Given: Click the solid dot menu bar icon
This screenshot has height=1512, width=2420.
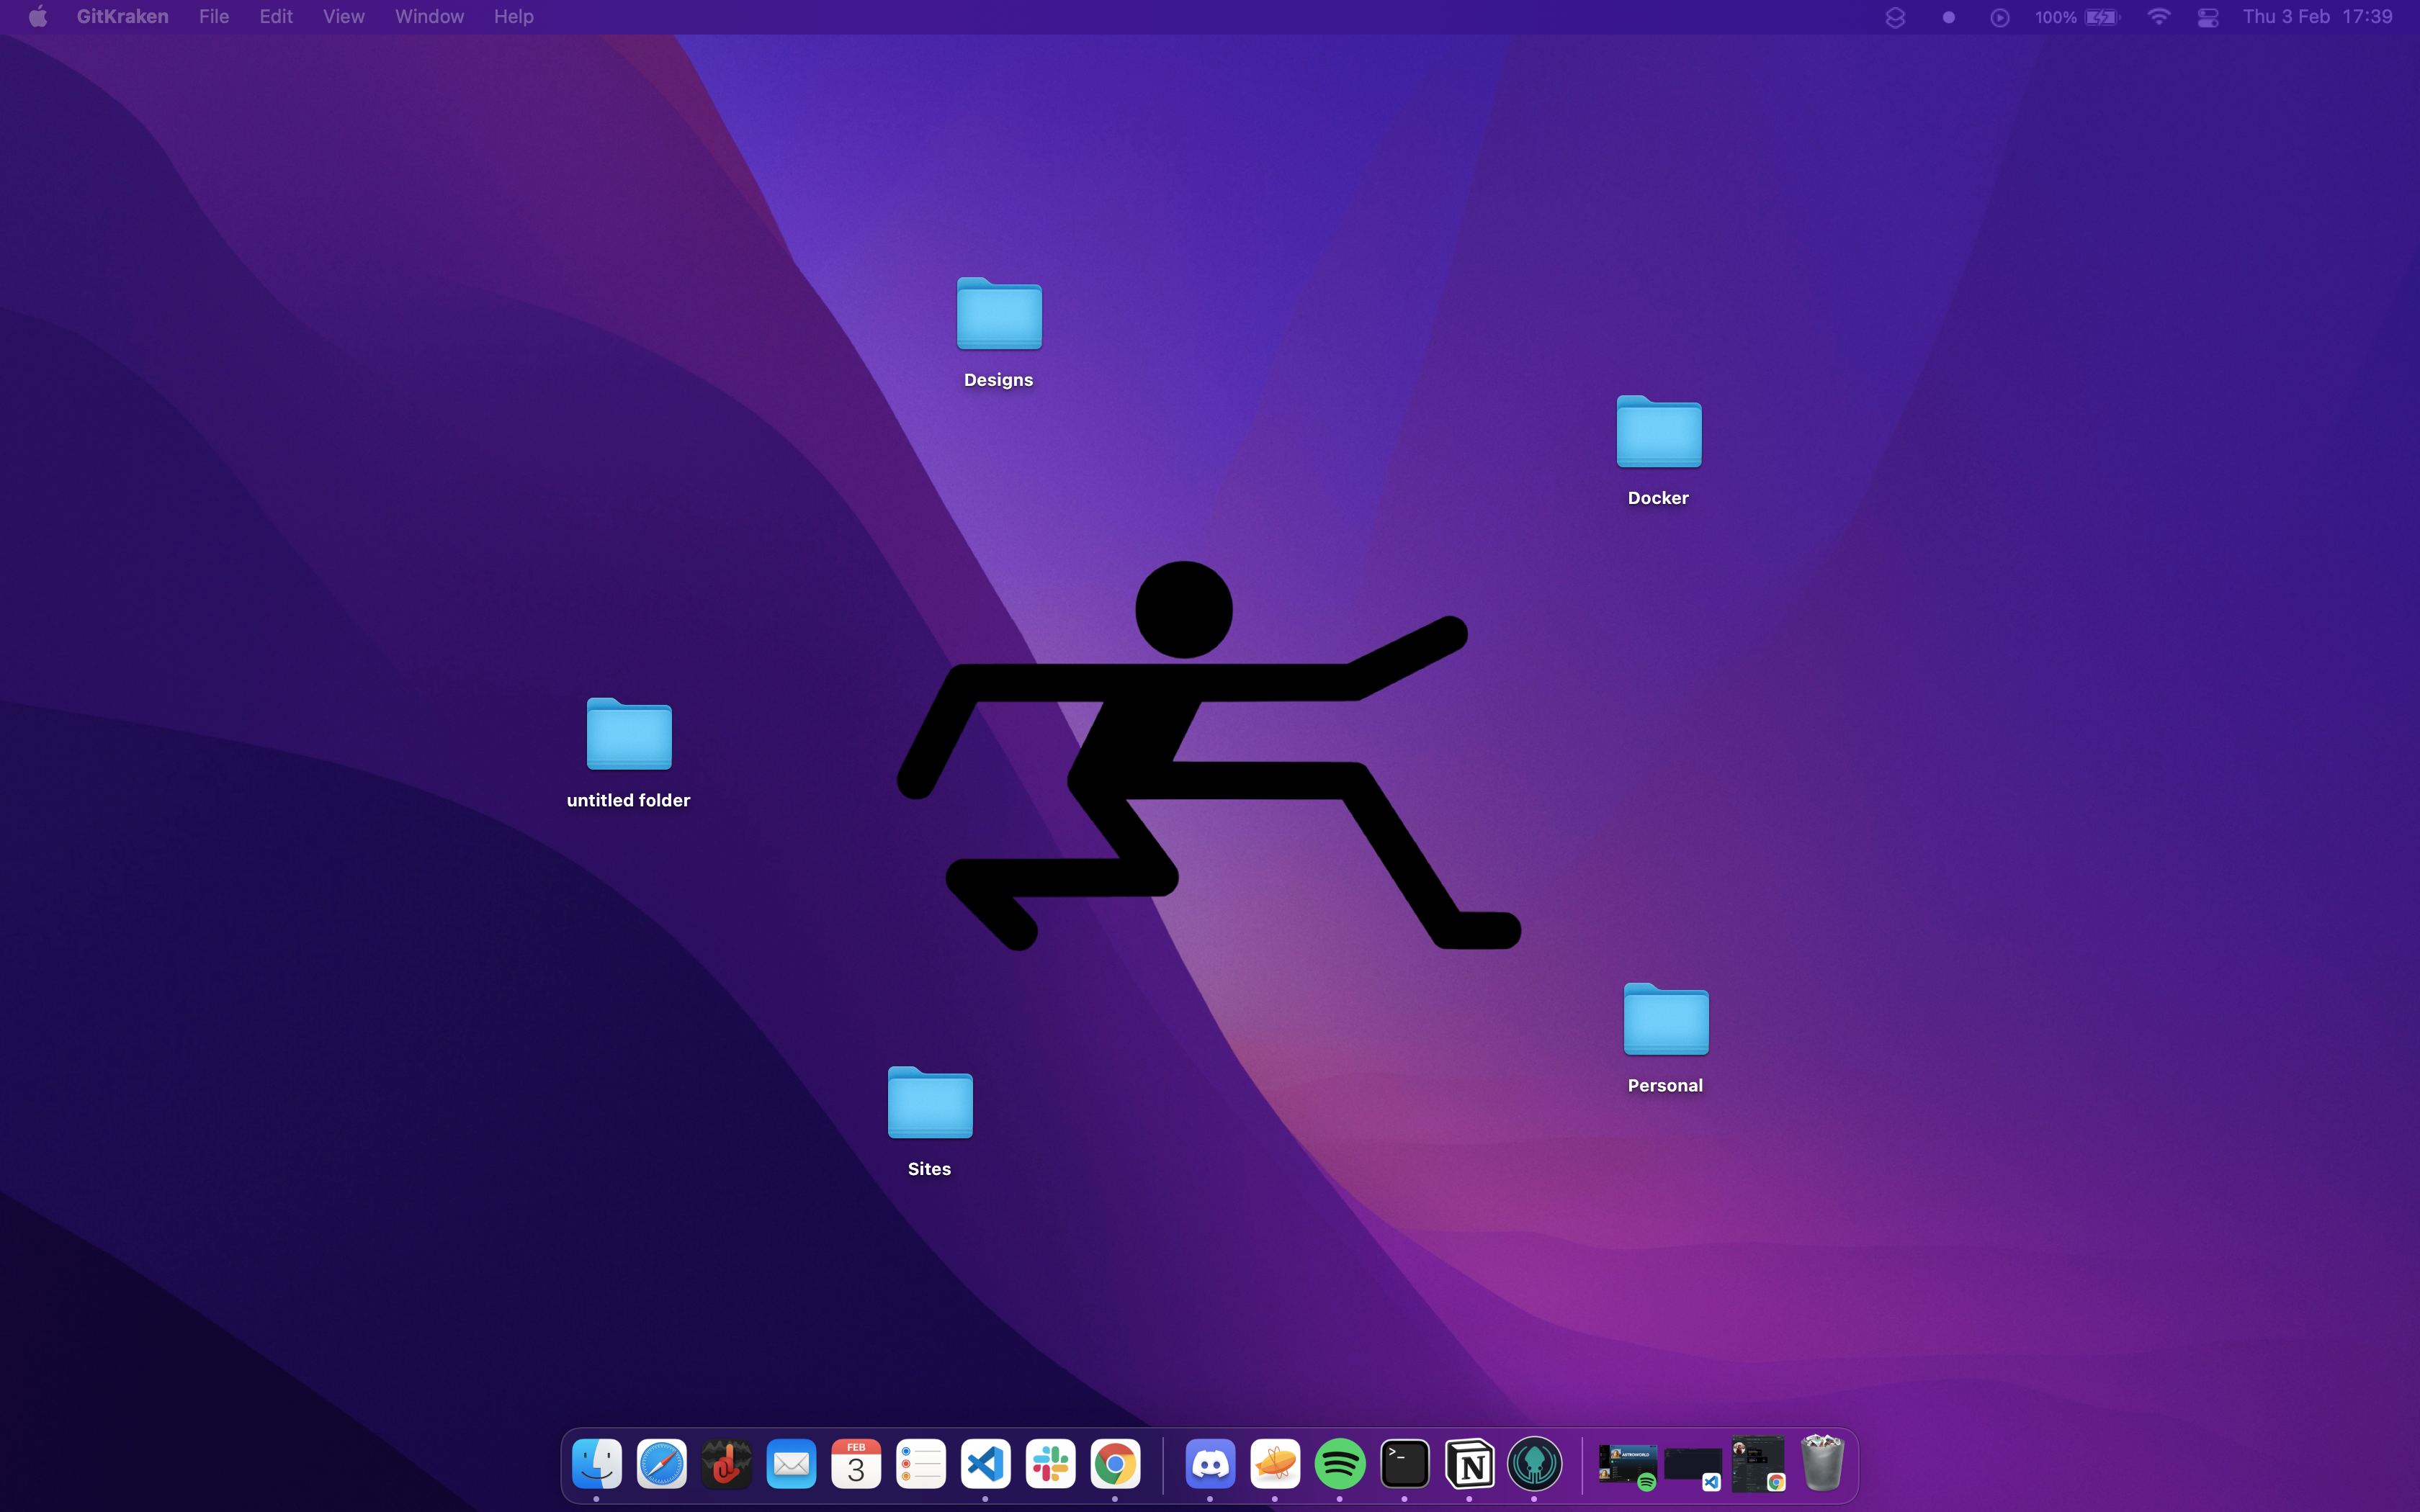Looking at the screenshot, I should coord(1948,17).
